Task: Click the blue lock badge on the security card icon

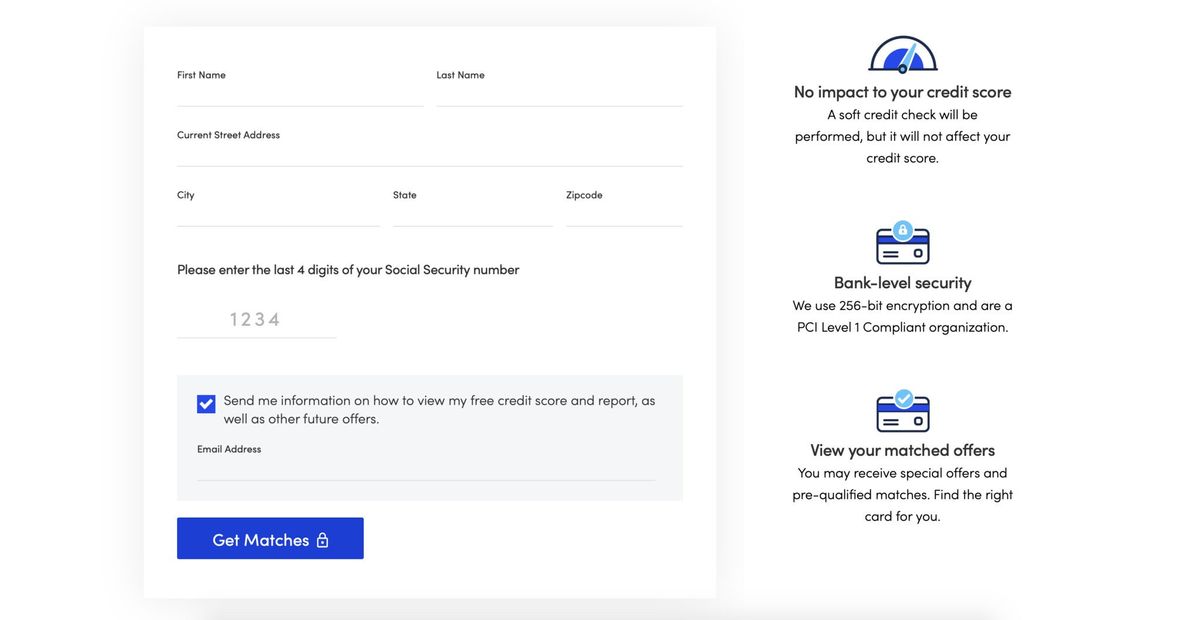Action: point(903,230)
